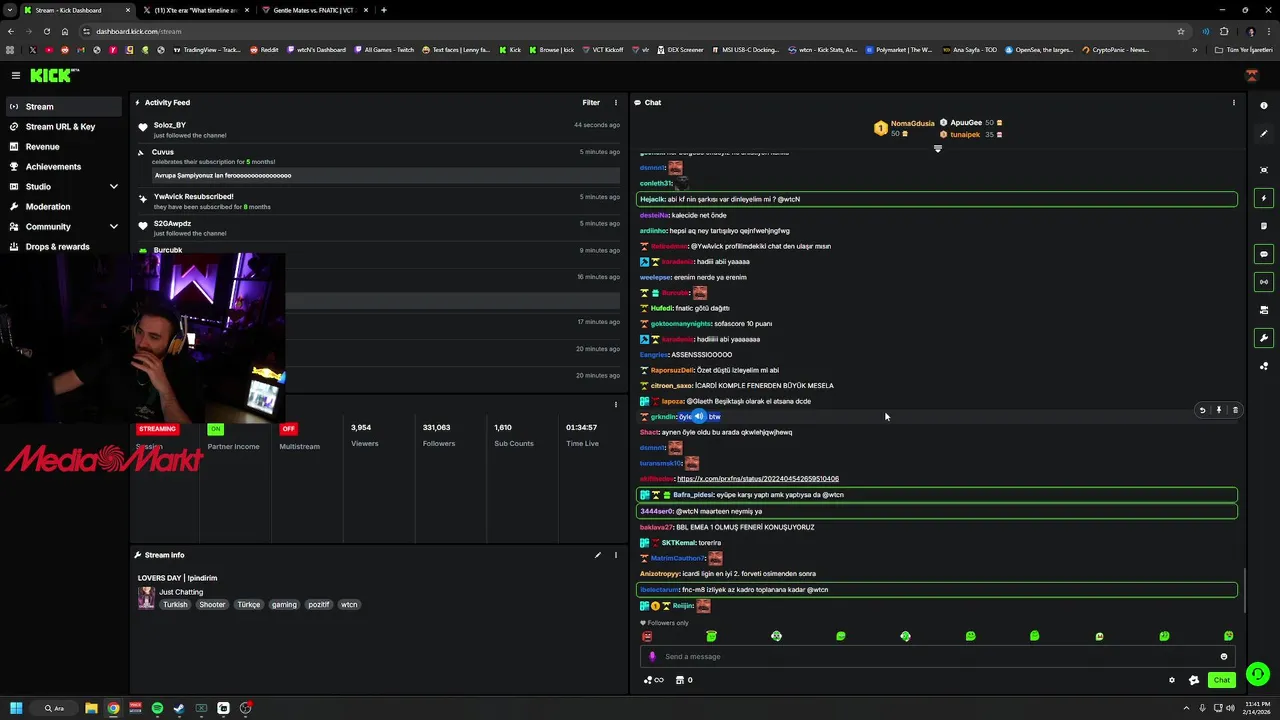Open the hamburger menu beside the Kick logo

pyautogui.click(x=16, y=75)
